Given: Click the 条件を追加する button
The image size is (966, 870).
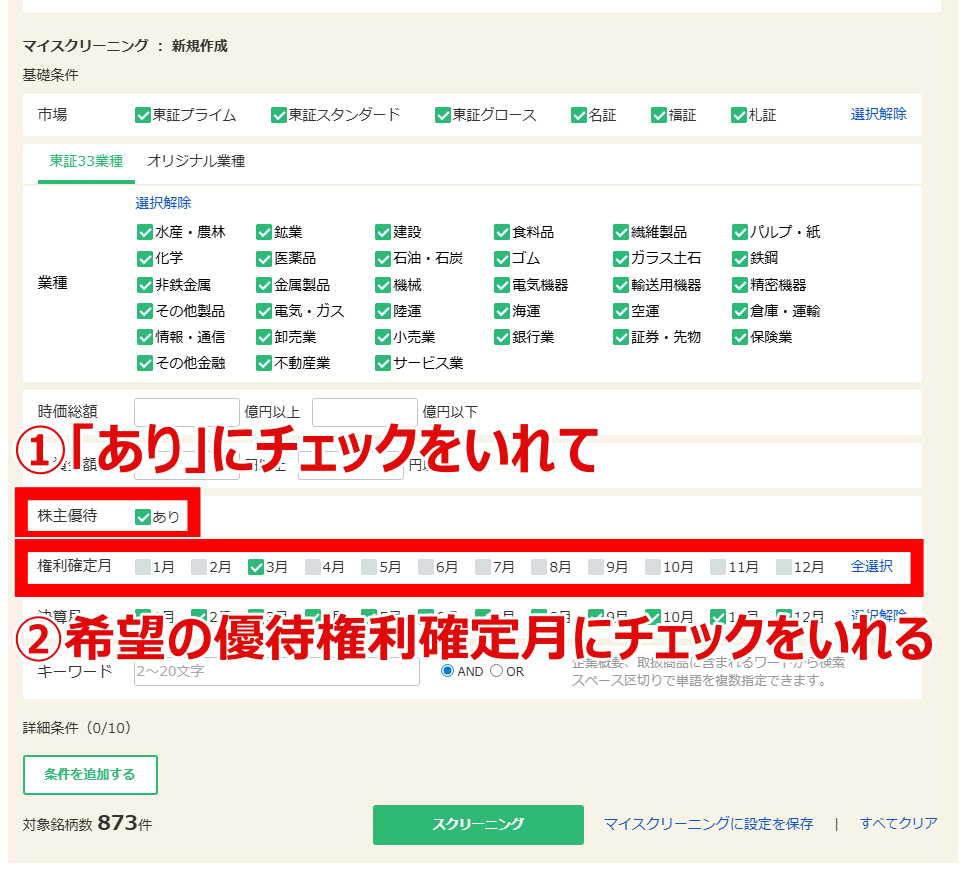Looking at the screenshot, I should point(90,774).
